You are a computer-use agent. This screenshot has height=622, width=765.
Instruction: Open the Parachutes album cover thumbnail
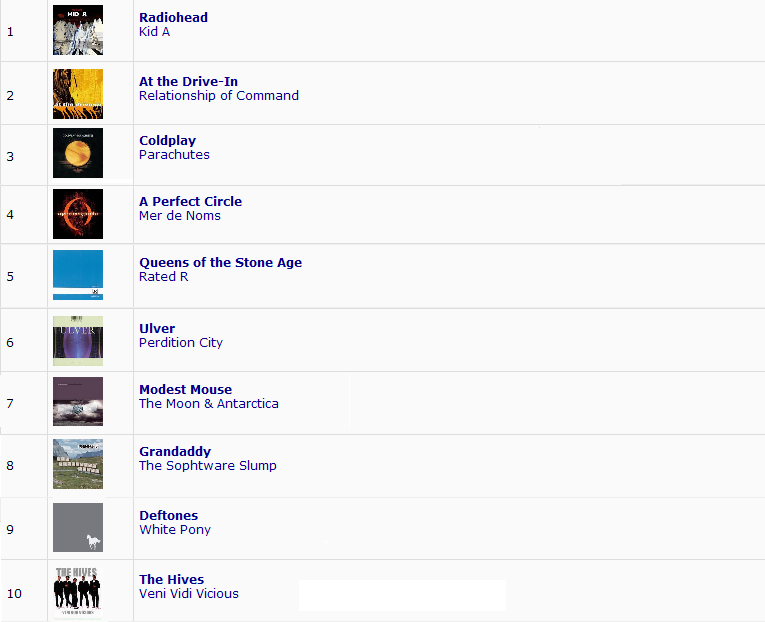click(x=78, y=153)
